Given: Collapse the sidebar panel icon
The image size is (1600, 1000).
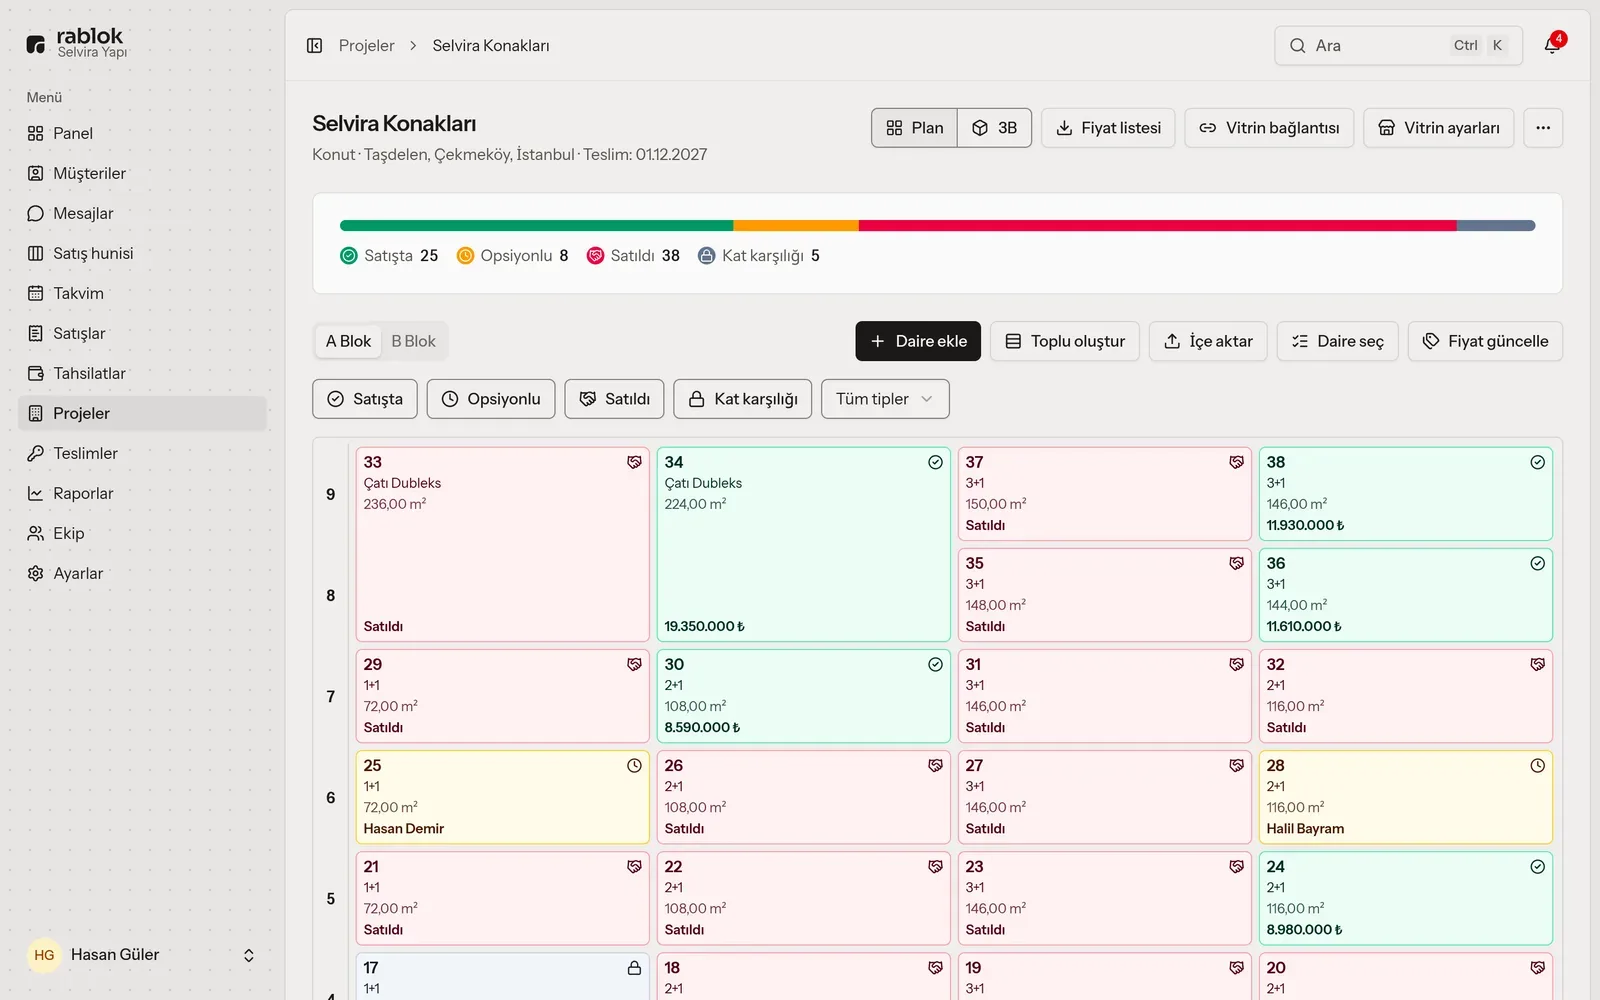Looking at the screenshot, I should 314,45.
